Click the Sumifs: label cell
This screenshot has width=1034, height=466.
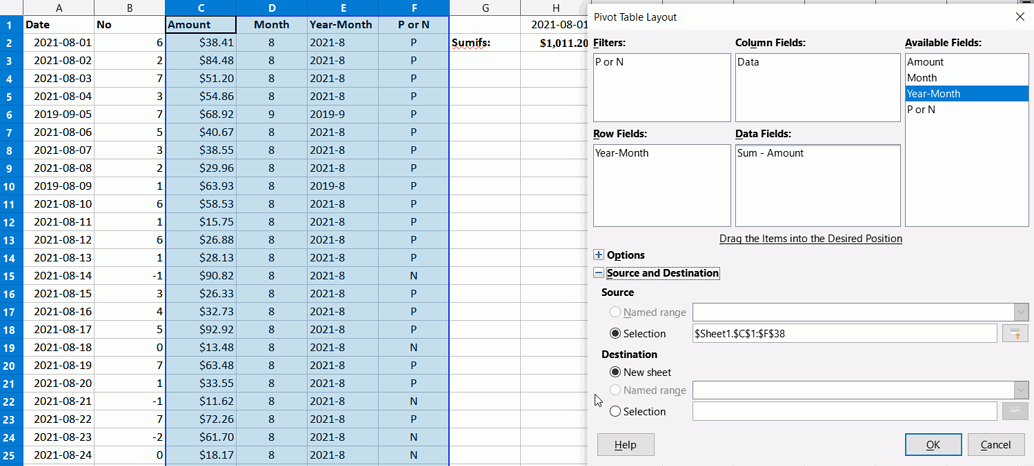pyautogui.click(x=485, y=43)
